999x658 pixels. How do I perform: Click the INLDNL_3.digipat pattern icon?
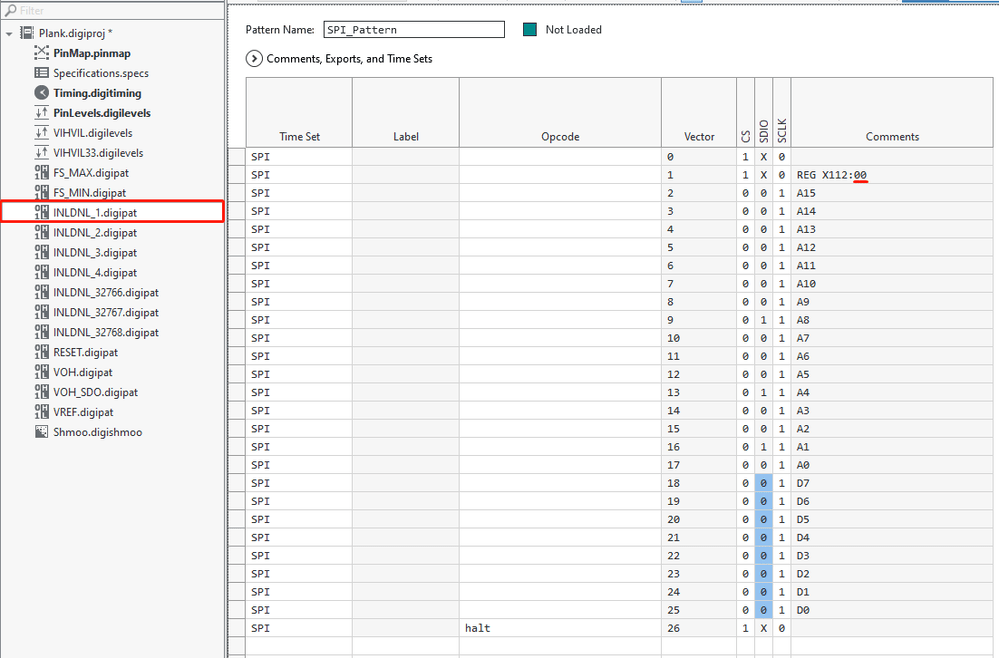pos(41,252)
